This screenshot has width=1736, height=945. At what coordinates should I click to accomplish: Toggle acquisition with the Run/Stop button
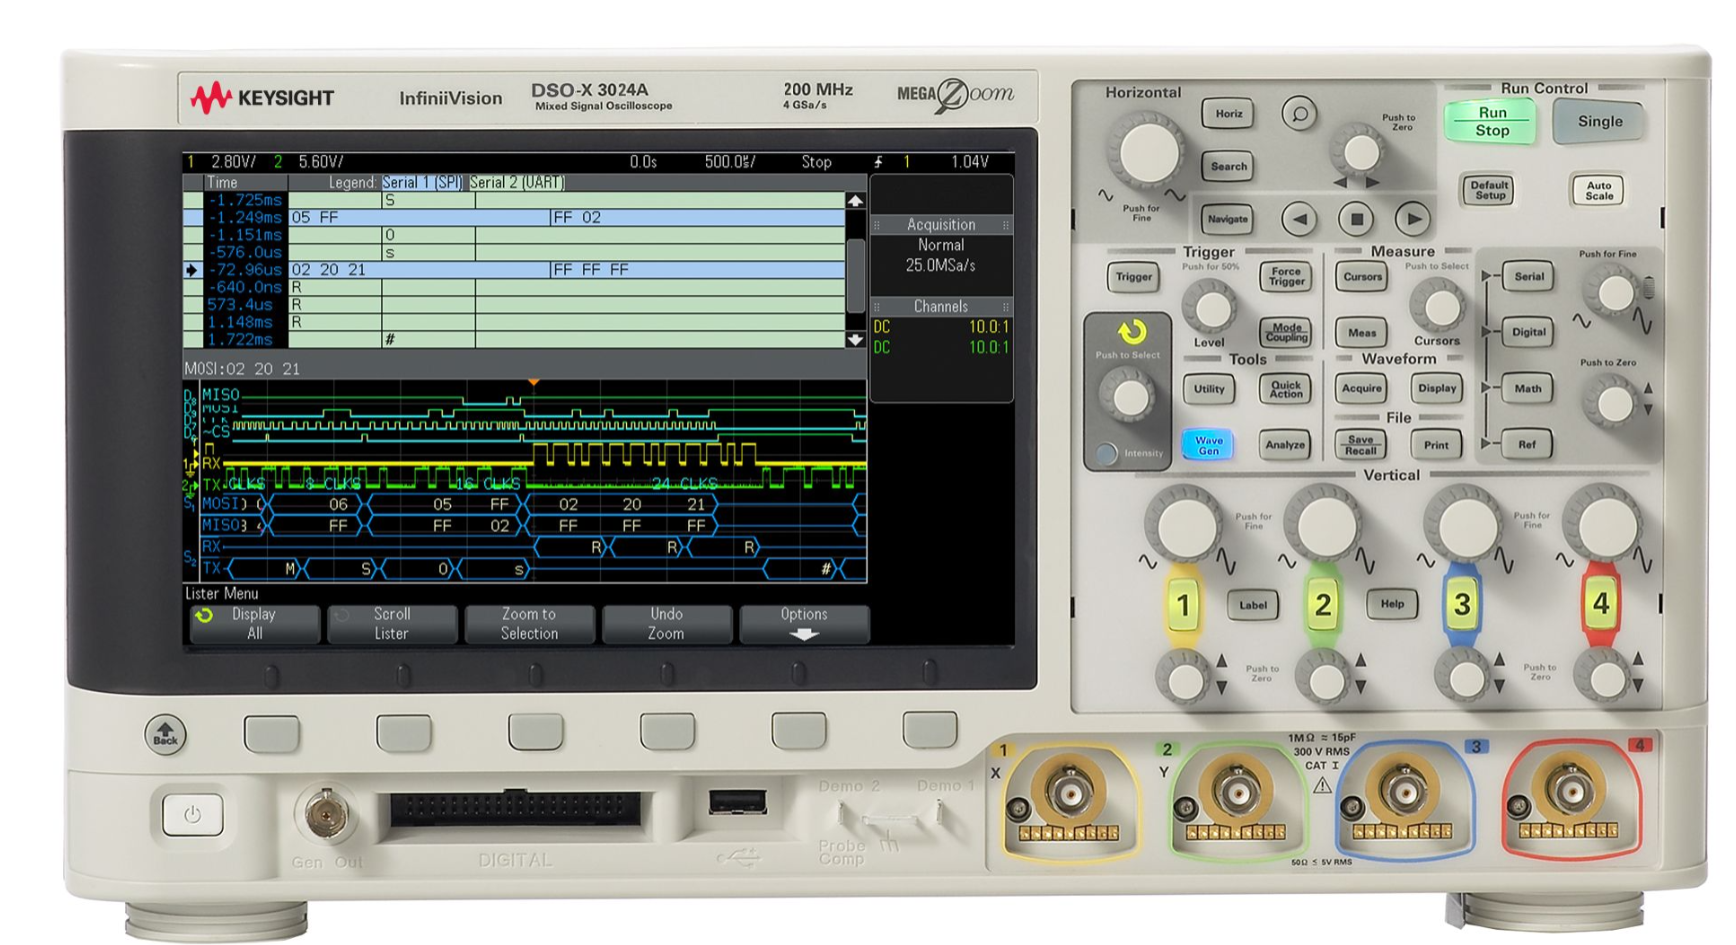[x=1490, y=122]
